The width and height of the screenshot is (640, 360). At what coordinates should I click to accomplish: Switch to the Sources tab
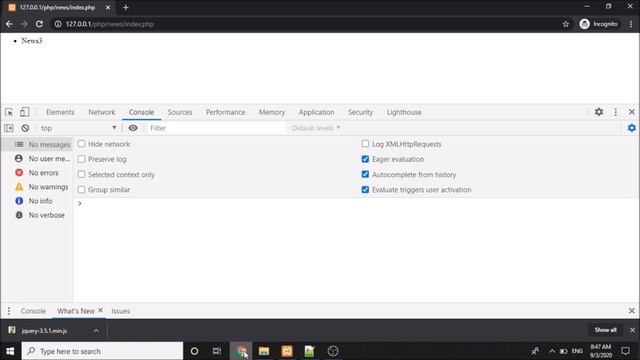[180, 112]
